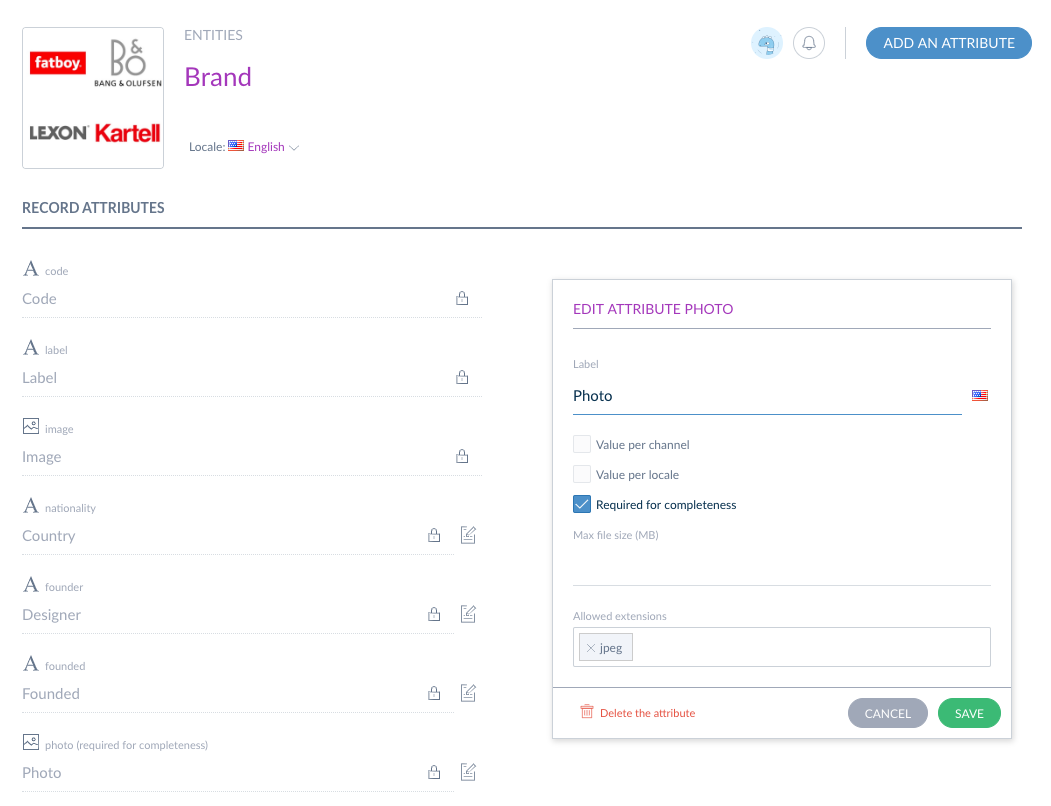Click edit icon for Founded attribute
The height and width of the screenshot is (806, 1051).
tap(468, 693)
